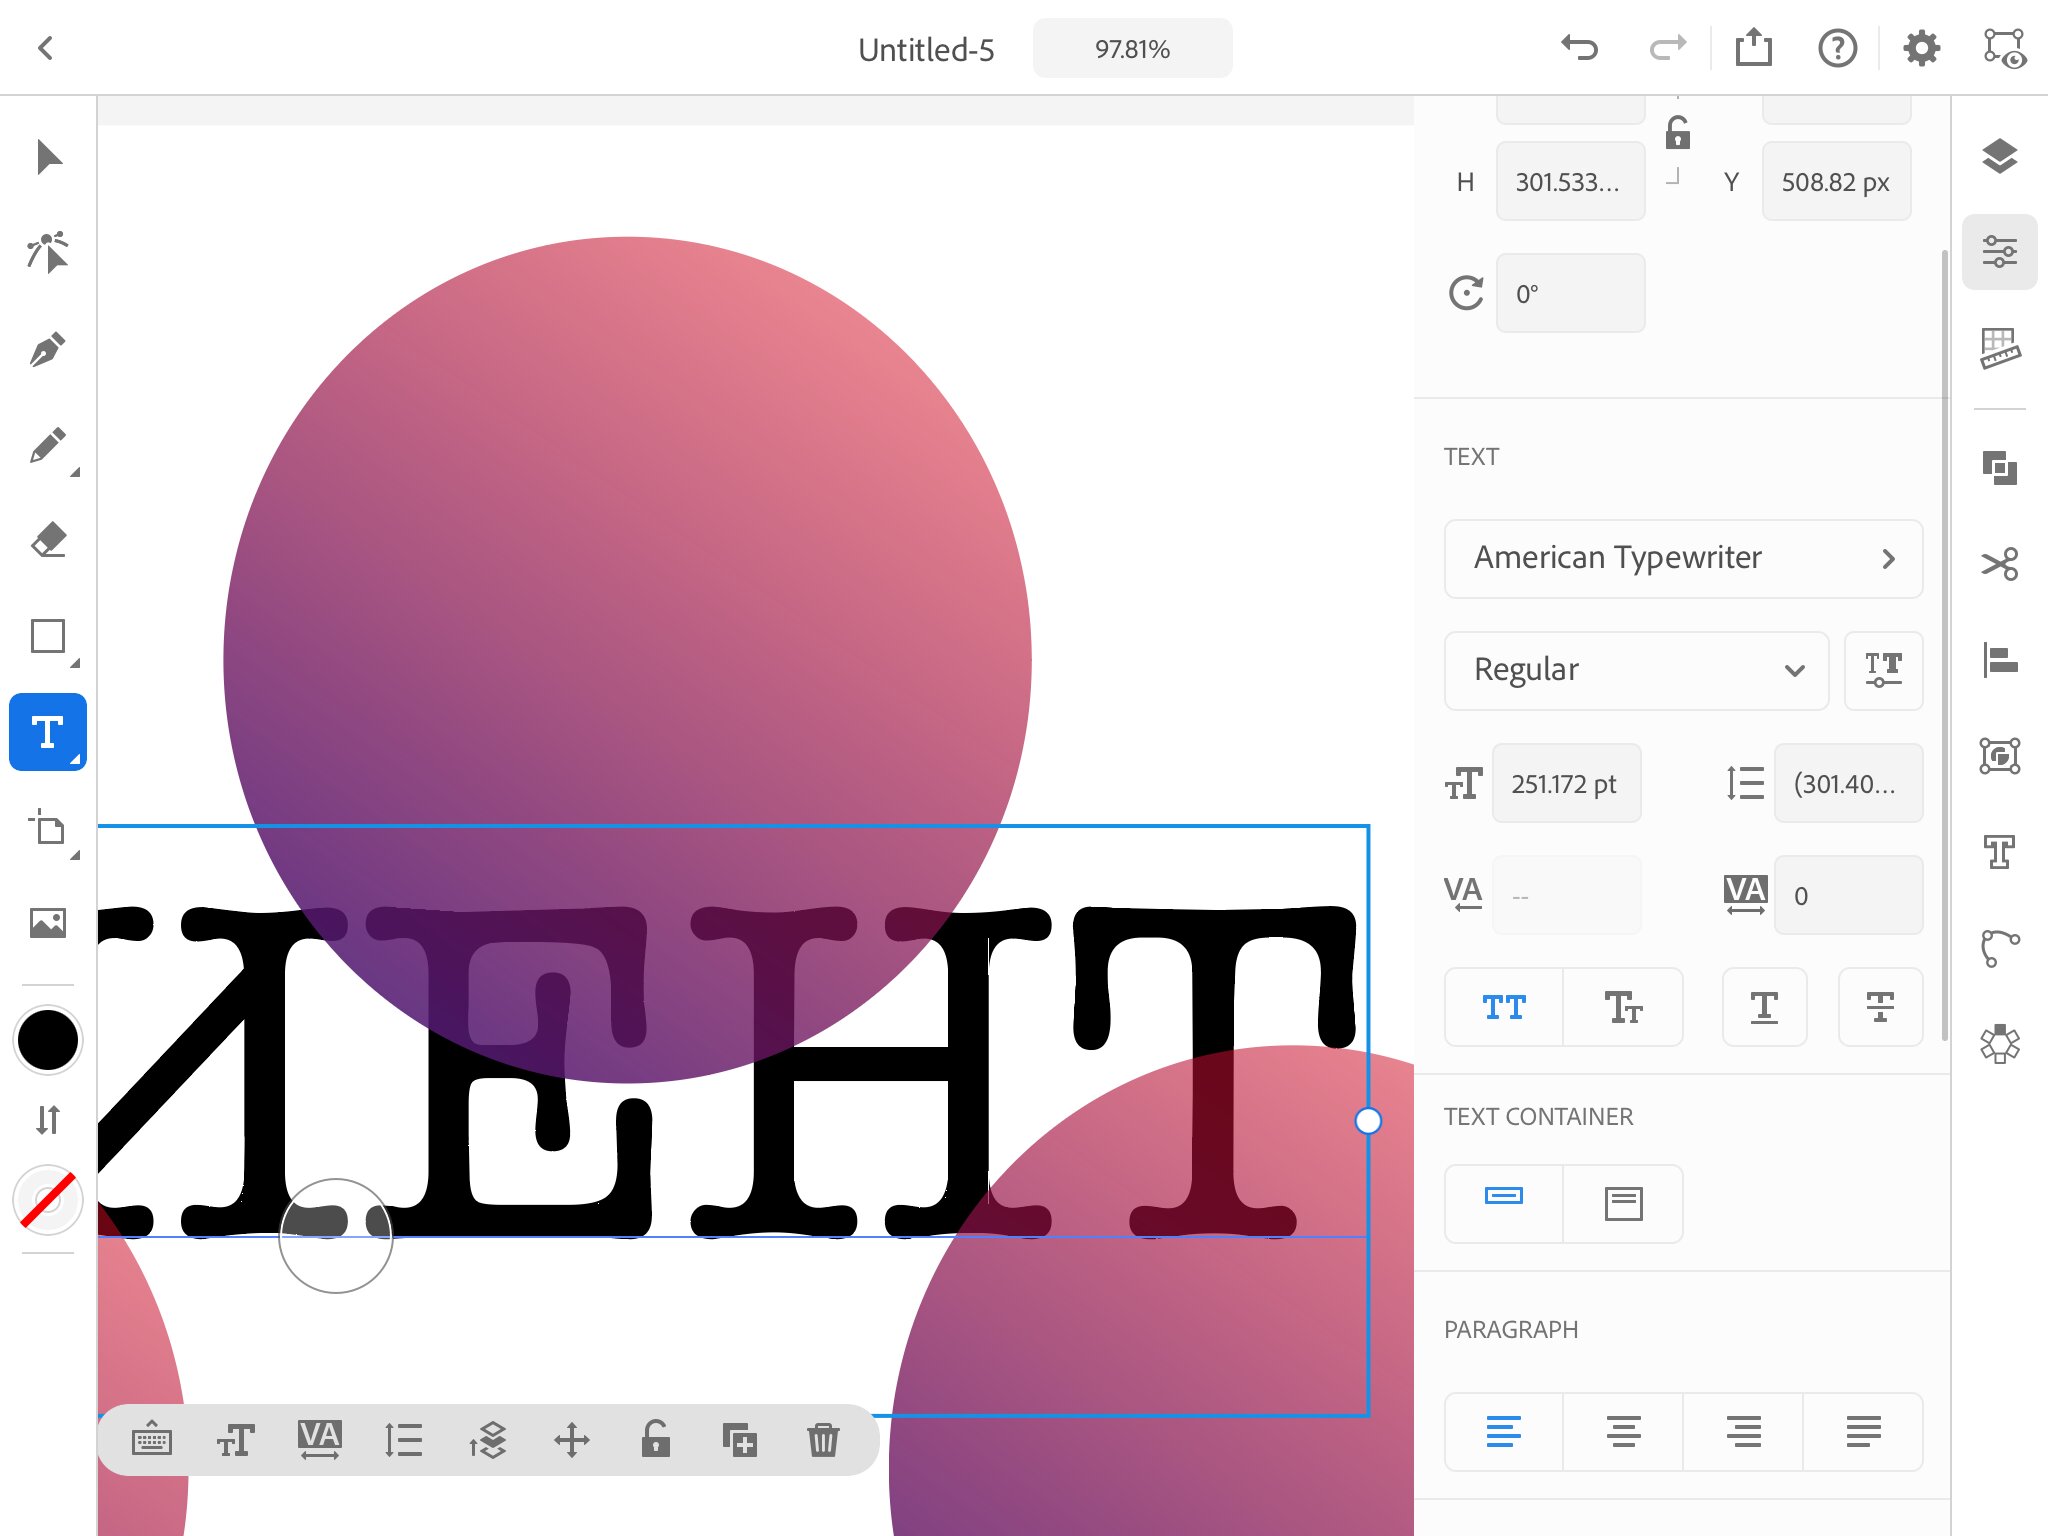The height and width of the screenshot is (1536, 2048).
Task: Open the 97.81% zoom level menu
Action: click(x=1132, y=48)
